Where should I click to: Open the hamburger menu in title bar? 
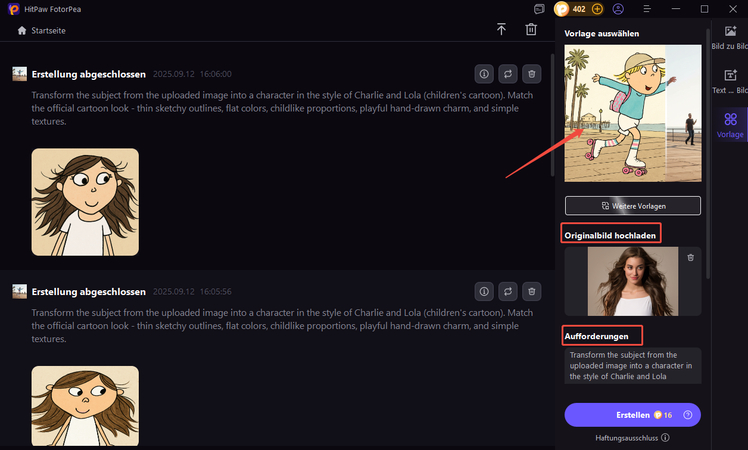647,9
